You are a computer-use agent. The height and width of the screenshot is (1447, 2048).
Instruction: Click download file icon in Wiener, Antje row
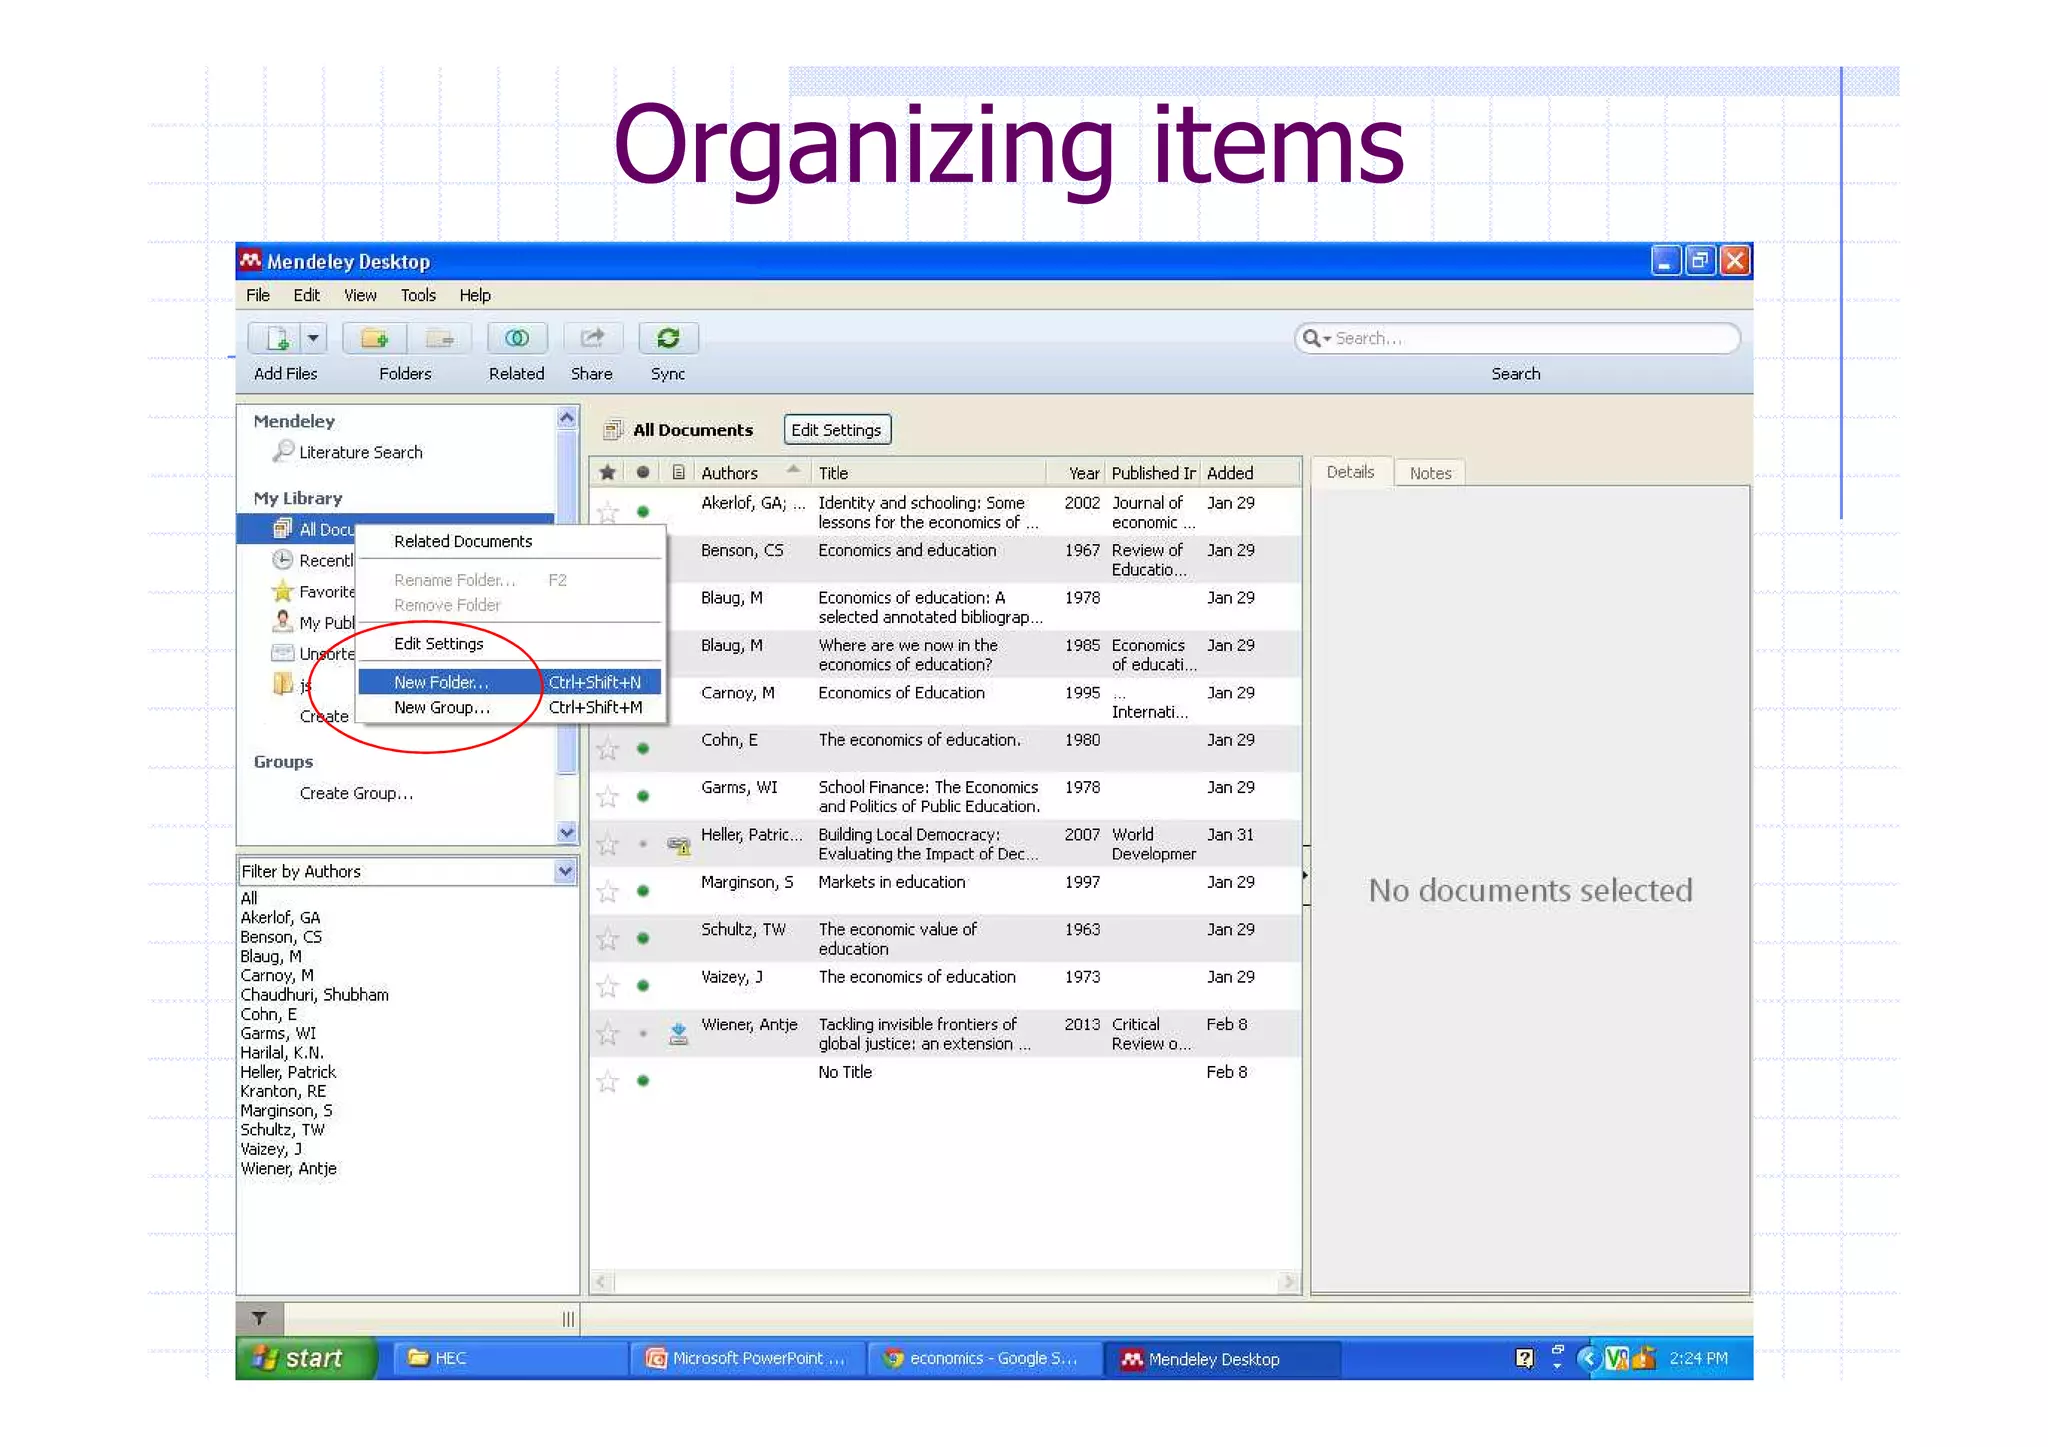pyautogui.click(x=679, y=1034)
